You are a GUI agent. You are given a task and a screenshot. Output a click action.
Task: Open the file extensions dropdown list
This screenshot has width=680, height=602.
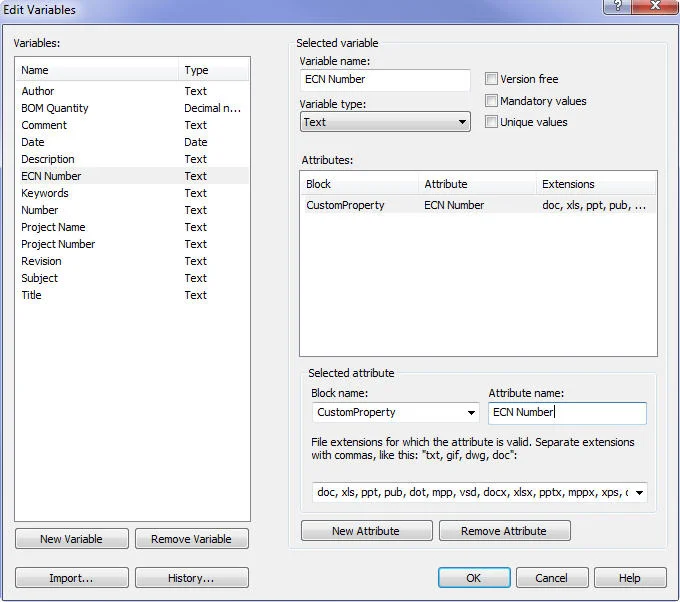[639, 492]
